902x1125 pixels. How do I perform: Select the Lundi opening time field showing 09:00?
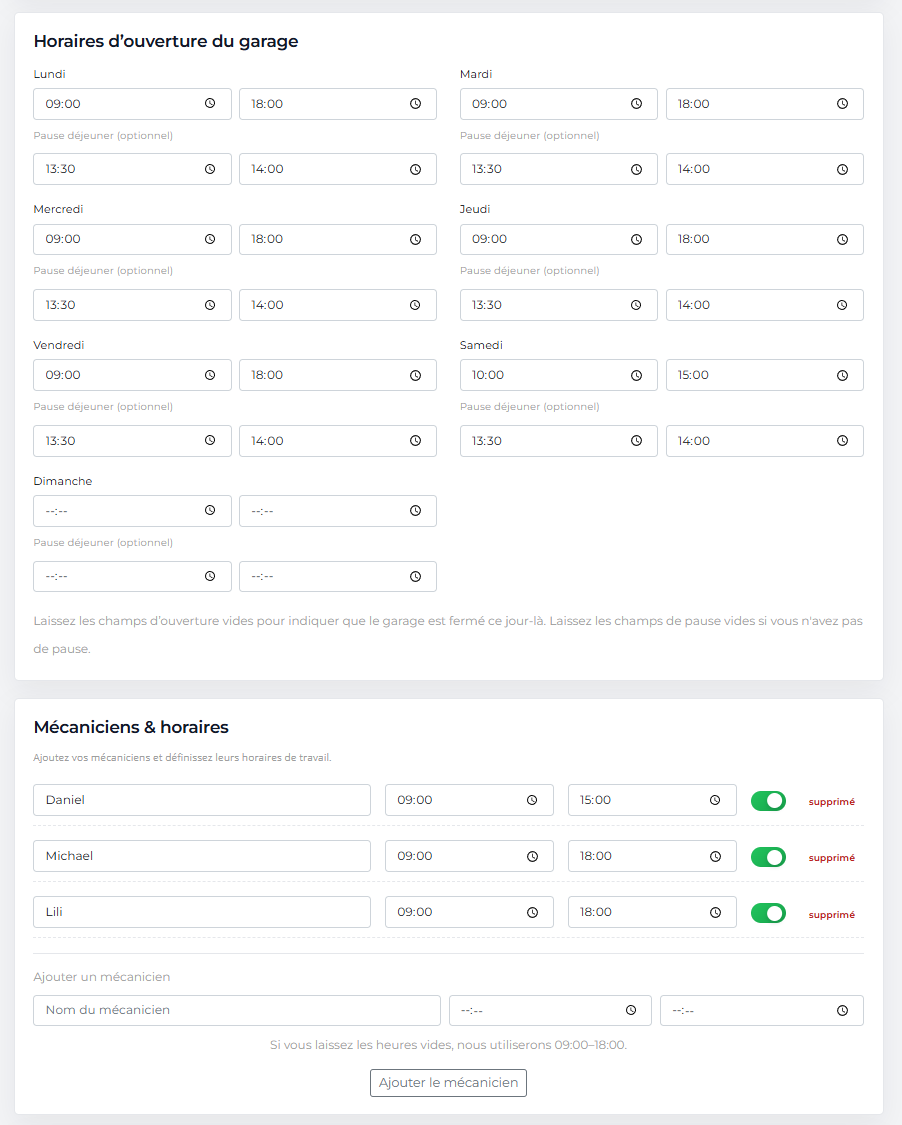tap(120, 103)
